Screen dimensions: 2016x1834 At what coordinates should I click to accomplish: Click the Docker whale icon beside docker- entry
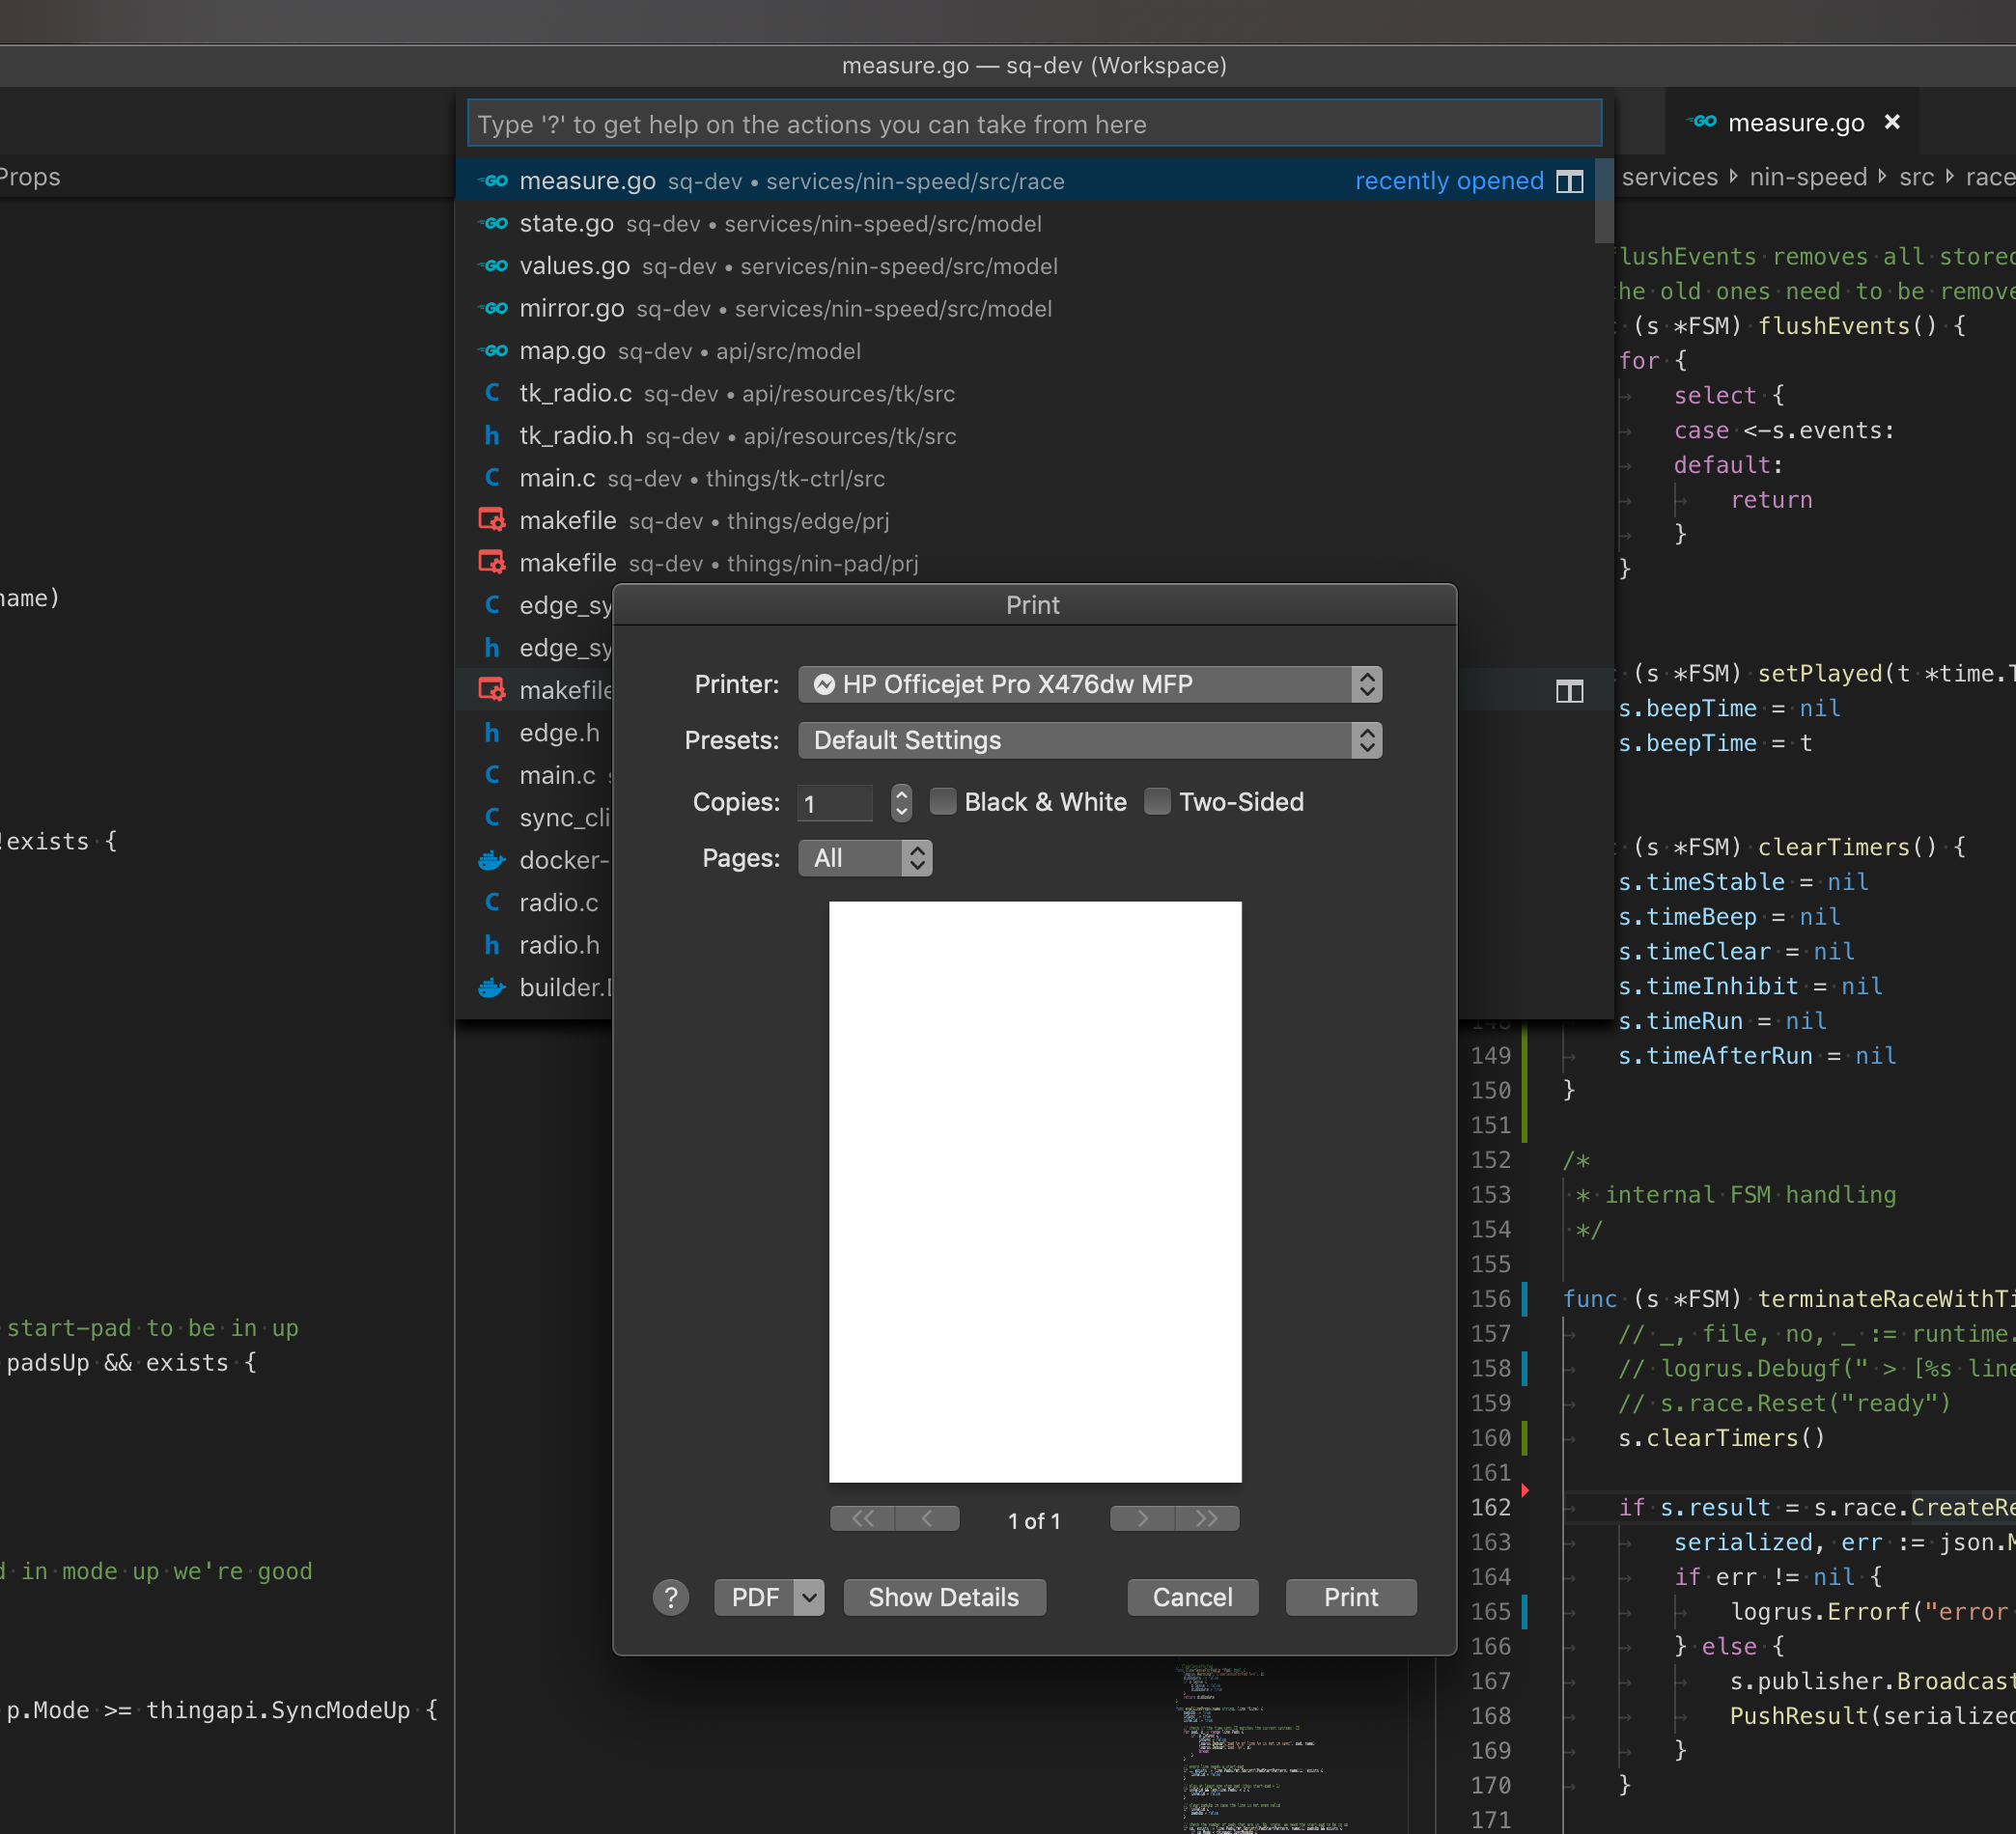(491, 860)
